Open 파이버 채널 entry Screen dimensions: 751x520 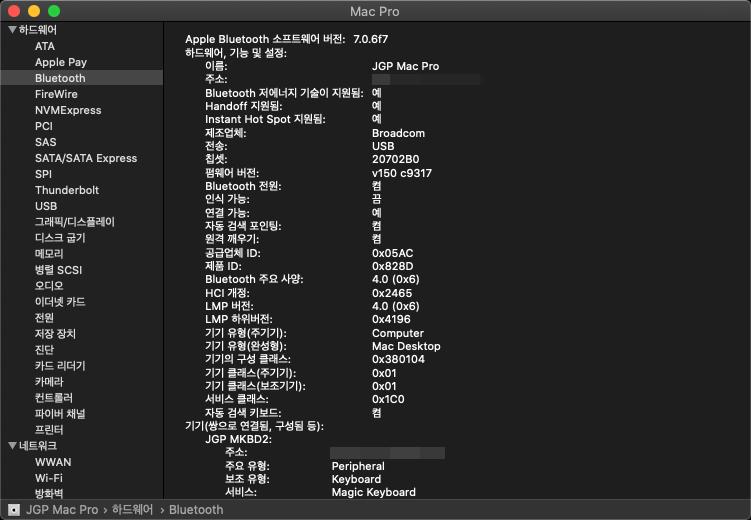coord(60,414)
